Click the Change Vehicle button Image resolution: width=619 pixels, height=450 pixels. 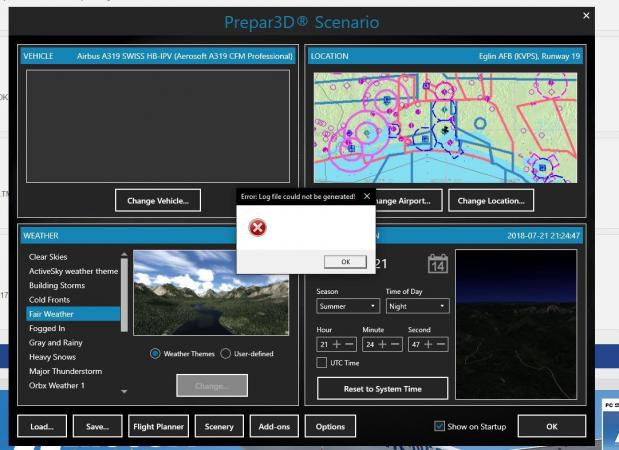point(158,201)
